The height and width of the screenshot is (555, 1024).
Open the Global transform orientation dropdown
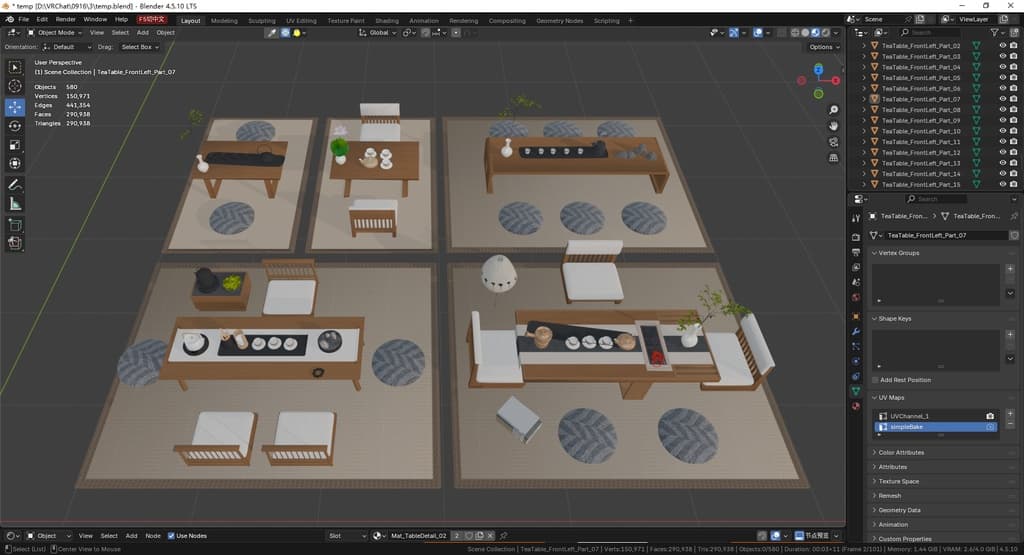tap(377, 33)
